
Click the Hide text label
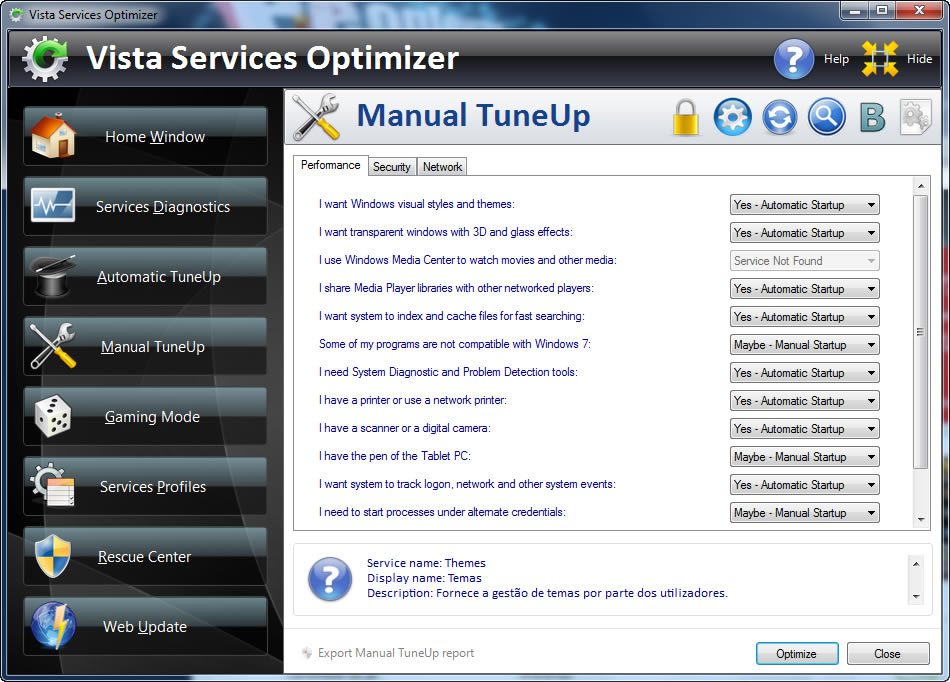(919, 59)
